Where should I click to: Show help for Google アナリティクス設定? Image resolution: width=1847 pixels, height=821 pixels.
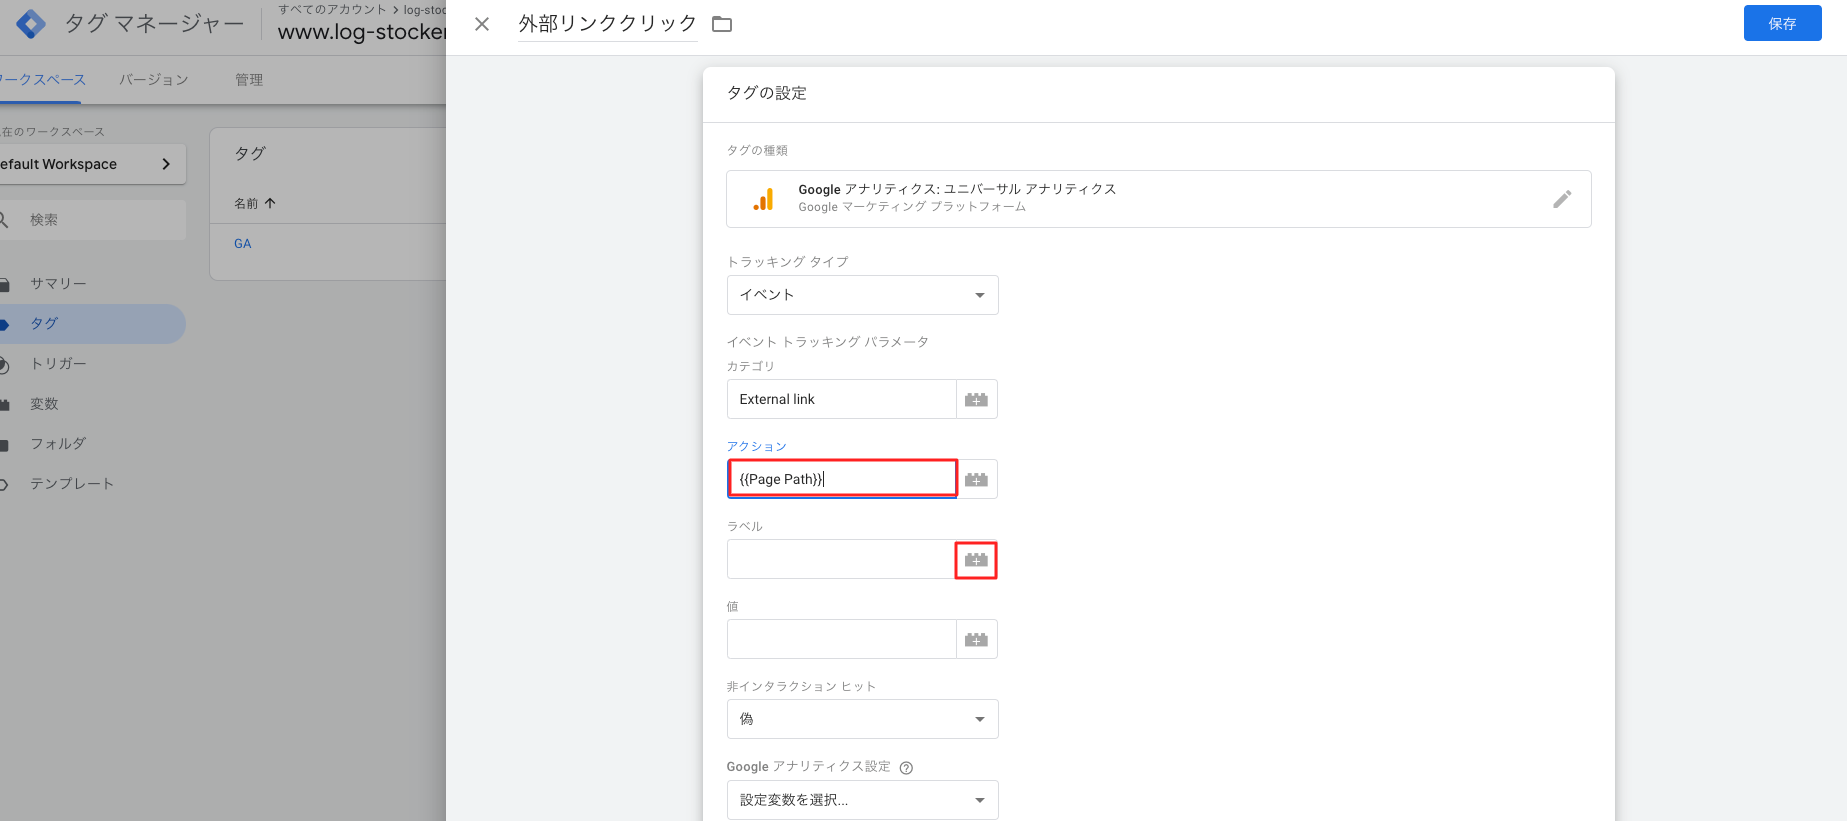pyautogui.click(x=906, y=768)
